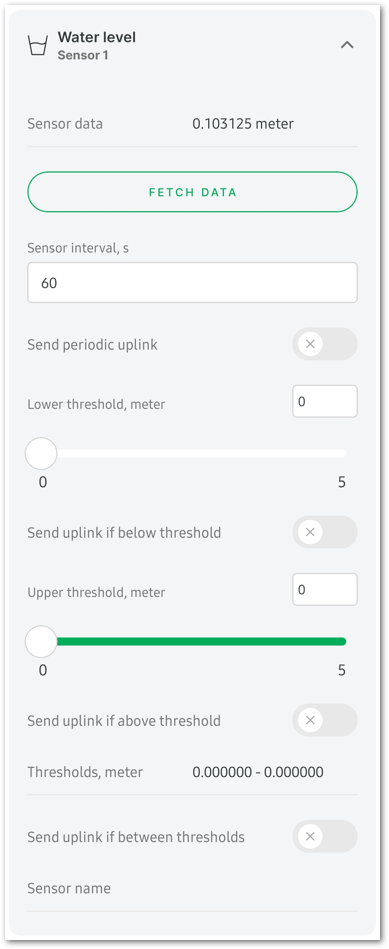Enable Send uplink if between thresholds
389x949 pixels.
click(325, 836)
